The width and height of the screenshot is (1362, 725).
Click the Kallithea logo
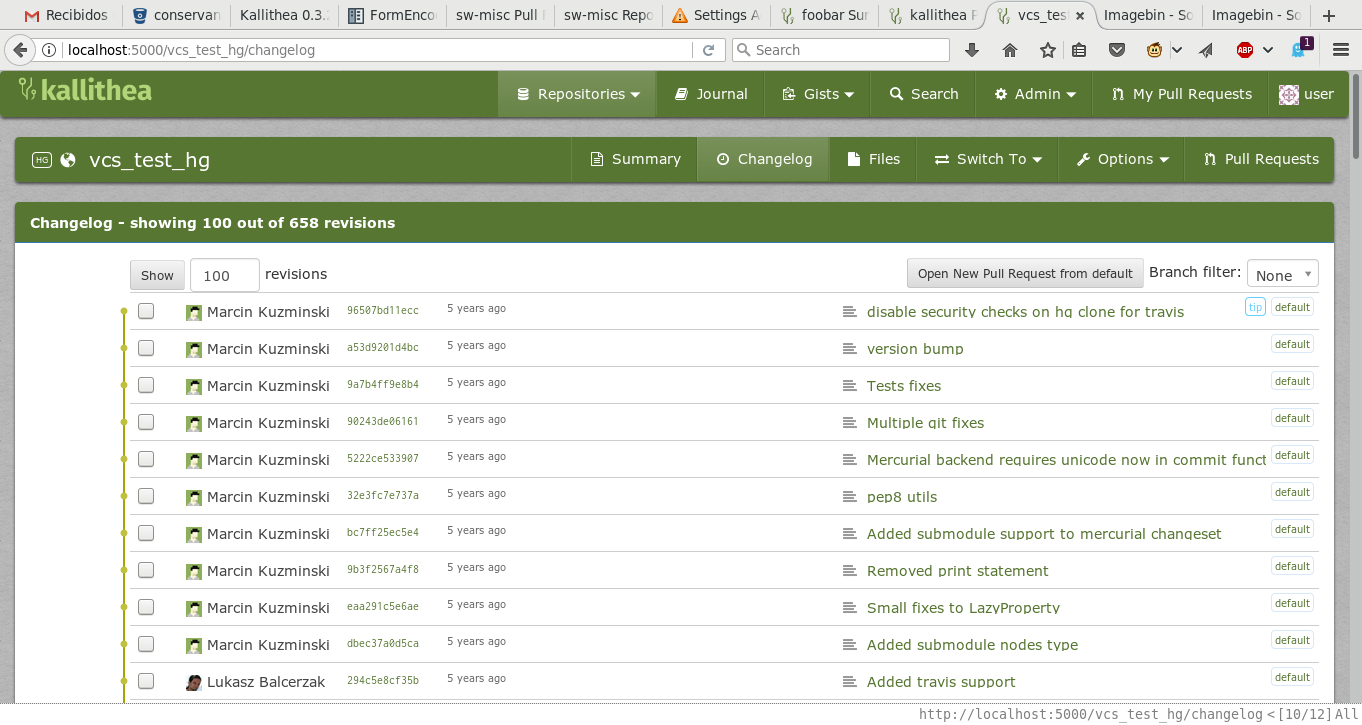coord(85,91)
